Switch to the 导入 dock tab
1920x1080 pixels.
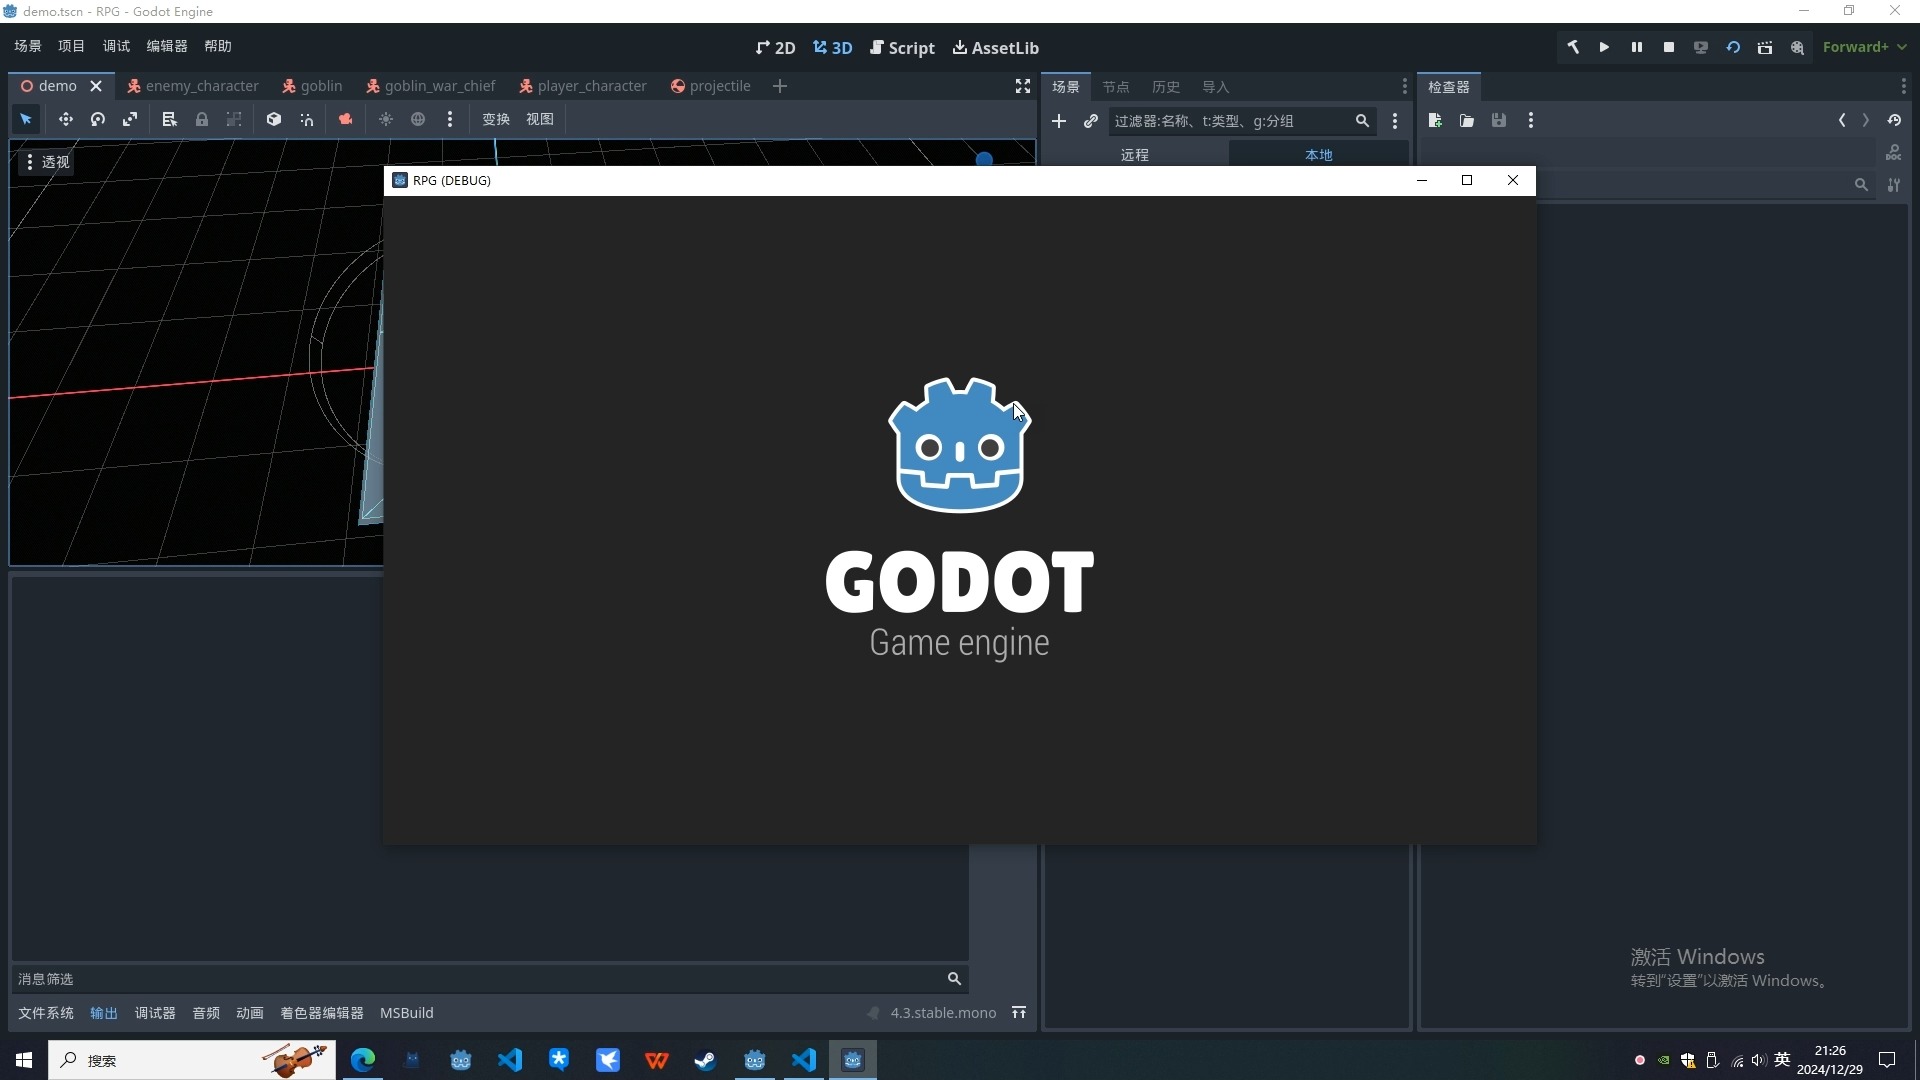click(x=1216, y=87)
